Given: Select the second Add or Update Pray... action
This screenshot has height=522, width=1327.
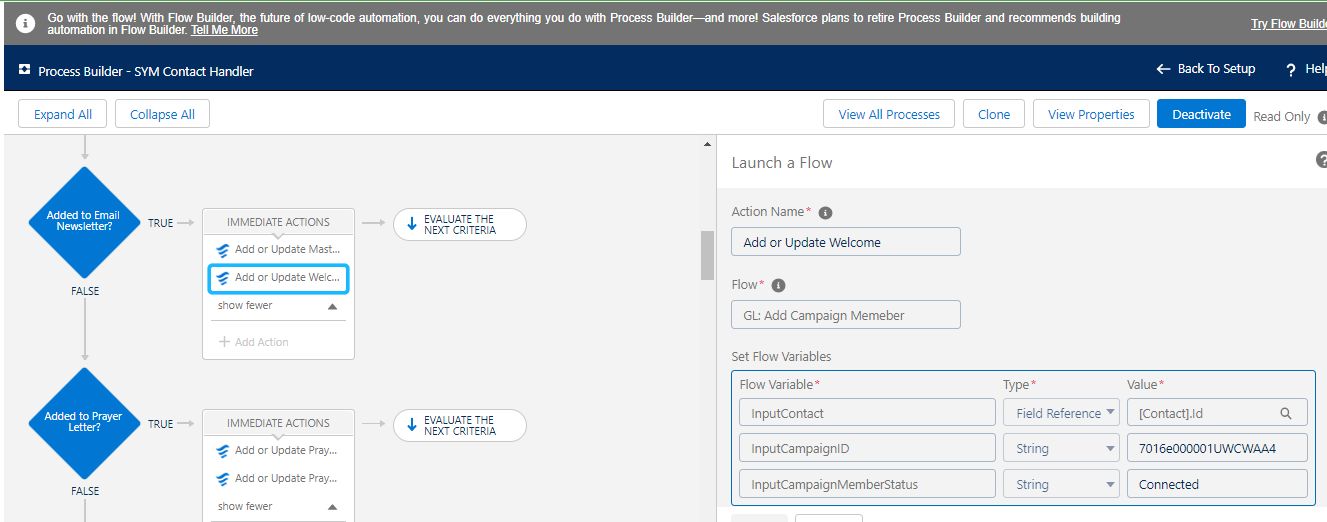Looking at the screenshot, I should (x=278, y=478).
